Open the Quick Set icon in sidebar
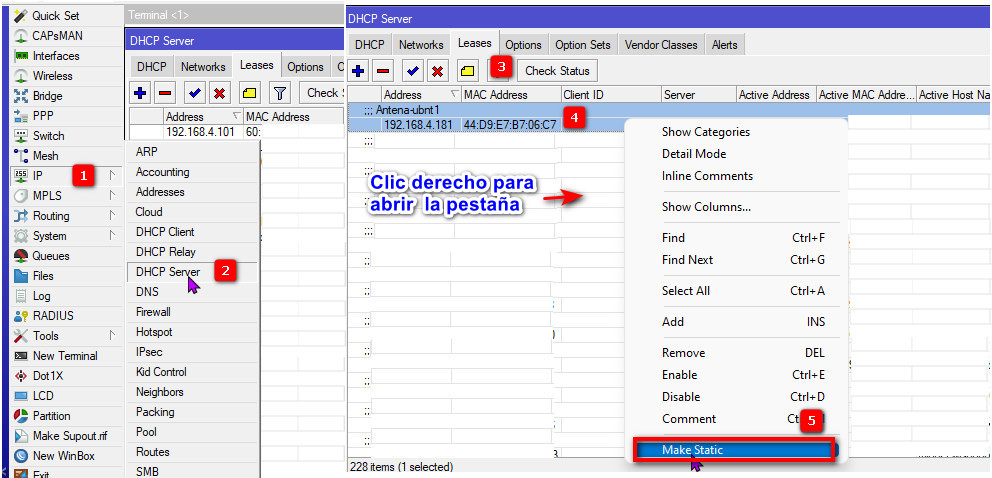992x478 pixels. 20,16
